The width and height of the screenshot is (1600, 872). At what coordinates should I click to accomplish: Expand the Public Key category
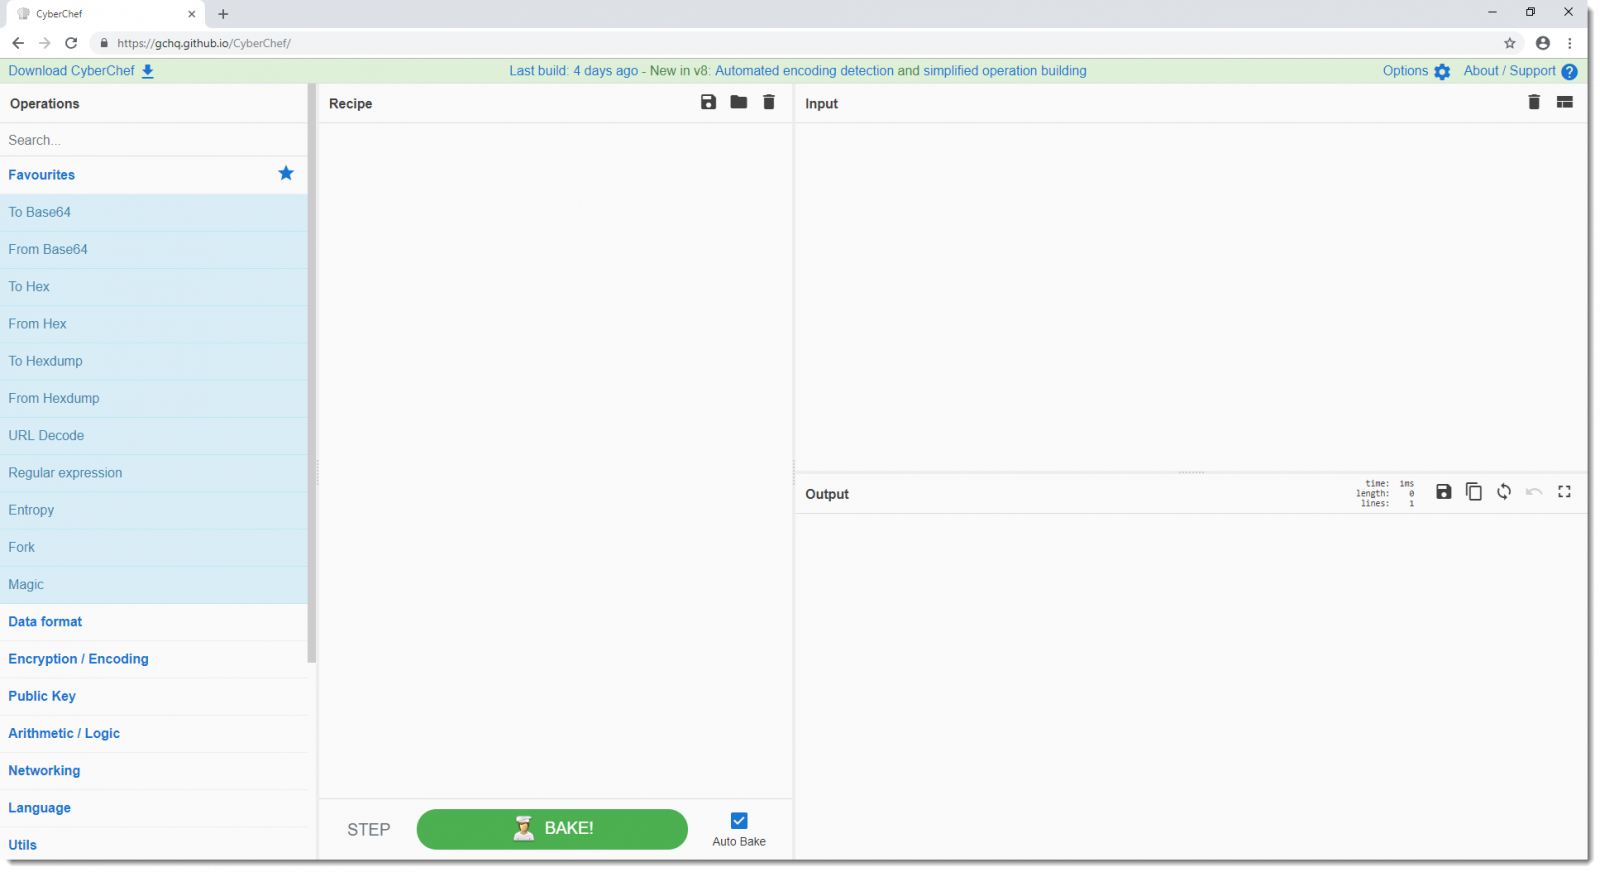tap(154, 696)
